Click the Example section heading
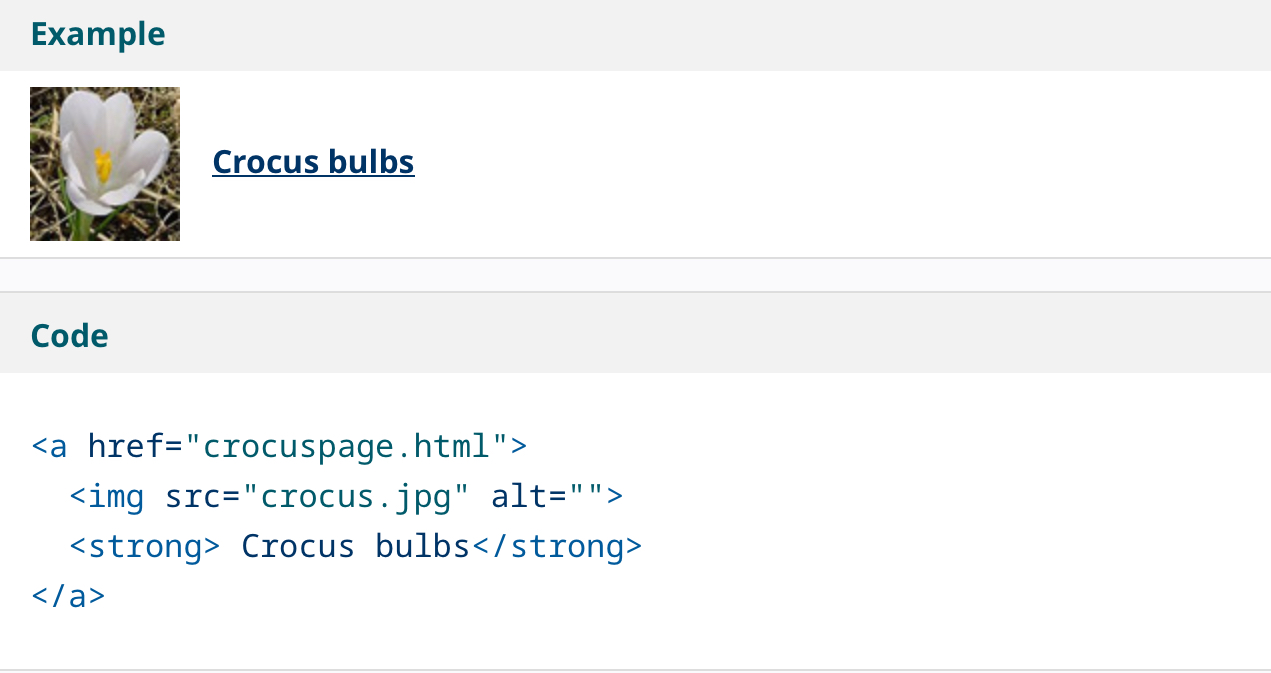This screenshot has width=1271, height=673. click(98, 34)
